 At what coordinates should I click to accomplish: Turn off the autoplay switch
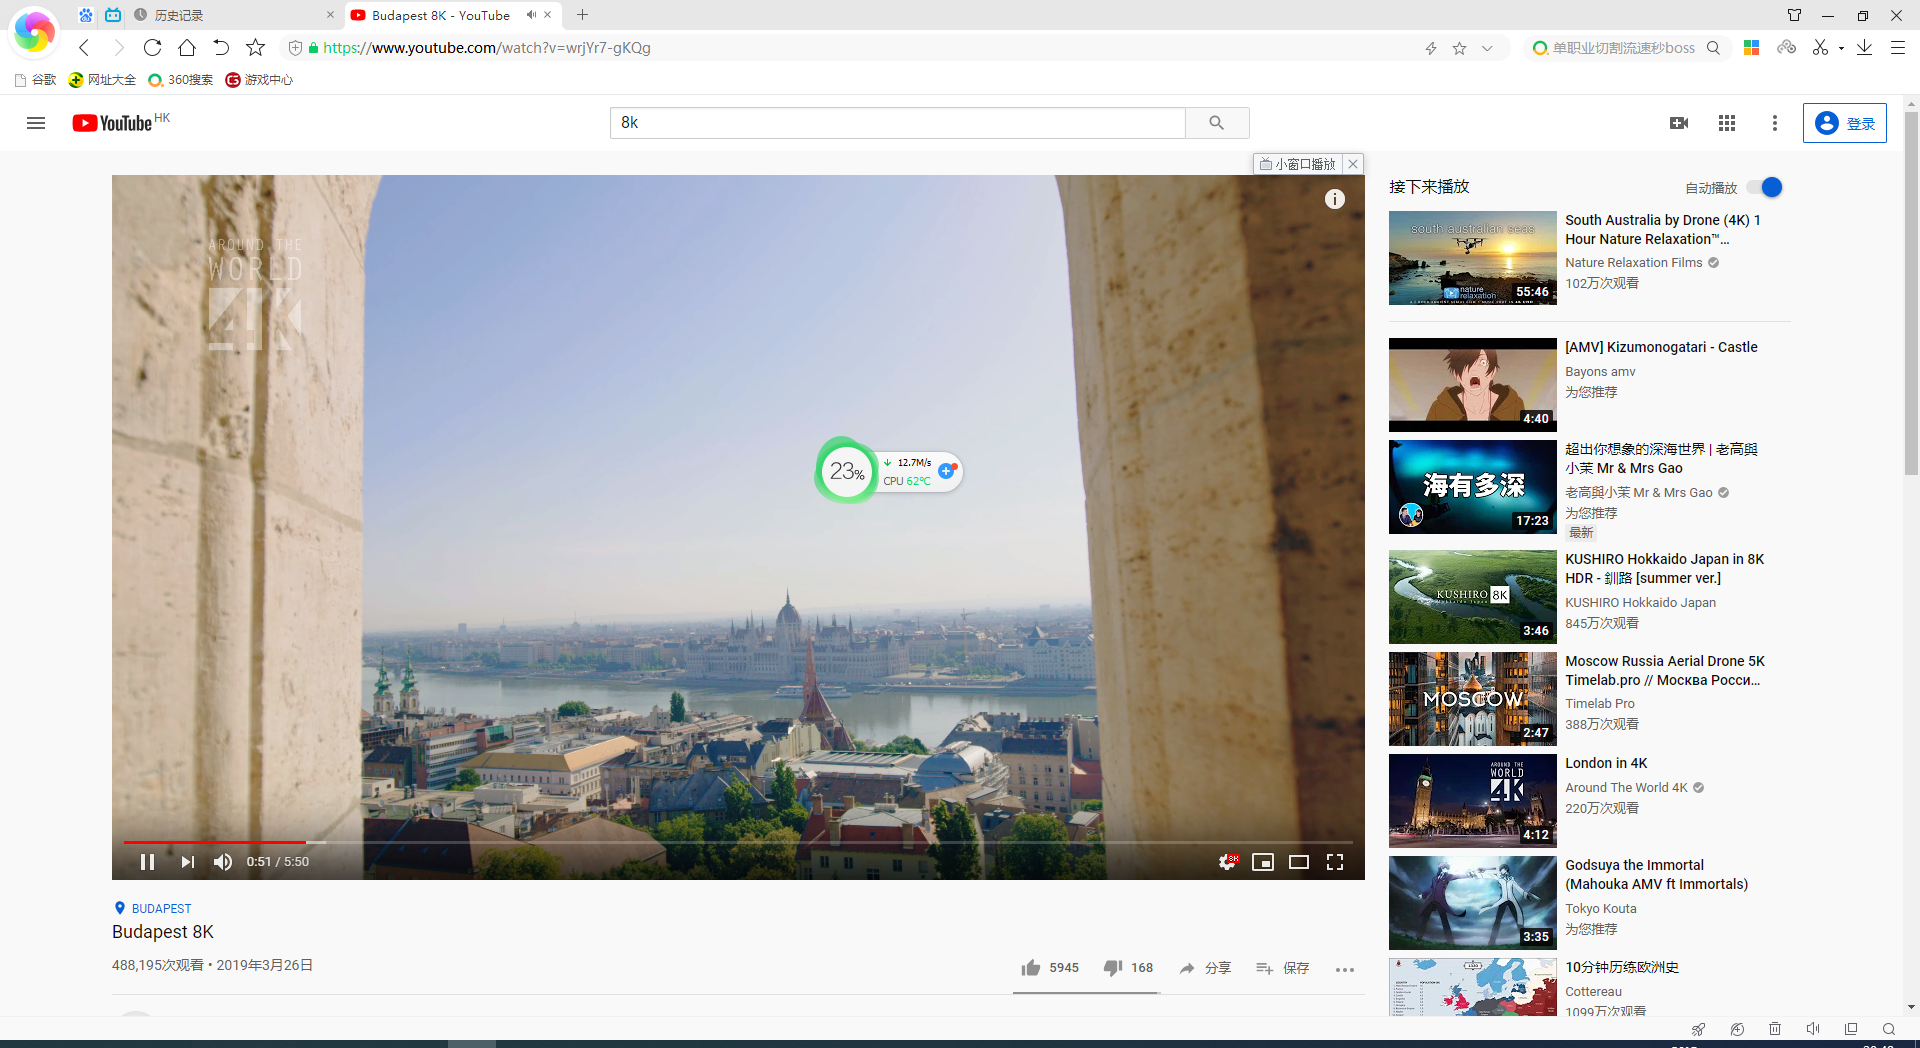(x=1765, y=188)
